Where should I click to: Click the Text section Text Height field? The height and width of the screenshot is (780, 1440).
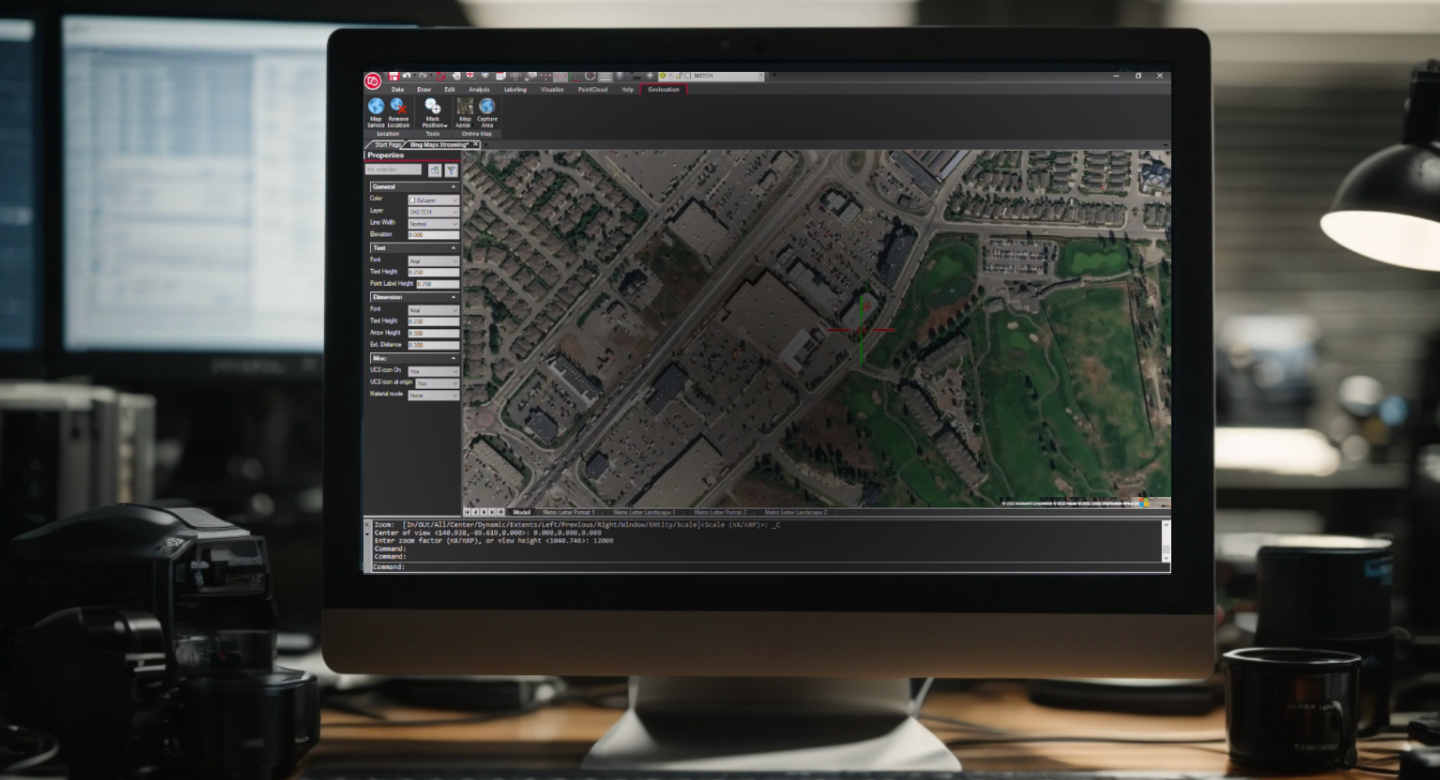click(x=434, y=272)
